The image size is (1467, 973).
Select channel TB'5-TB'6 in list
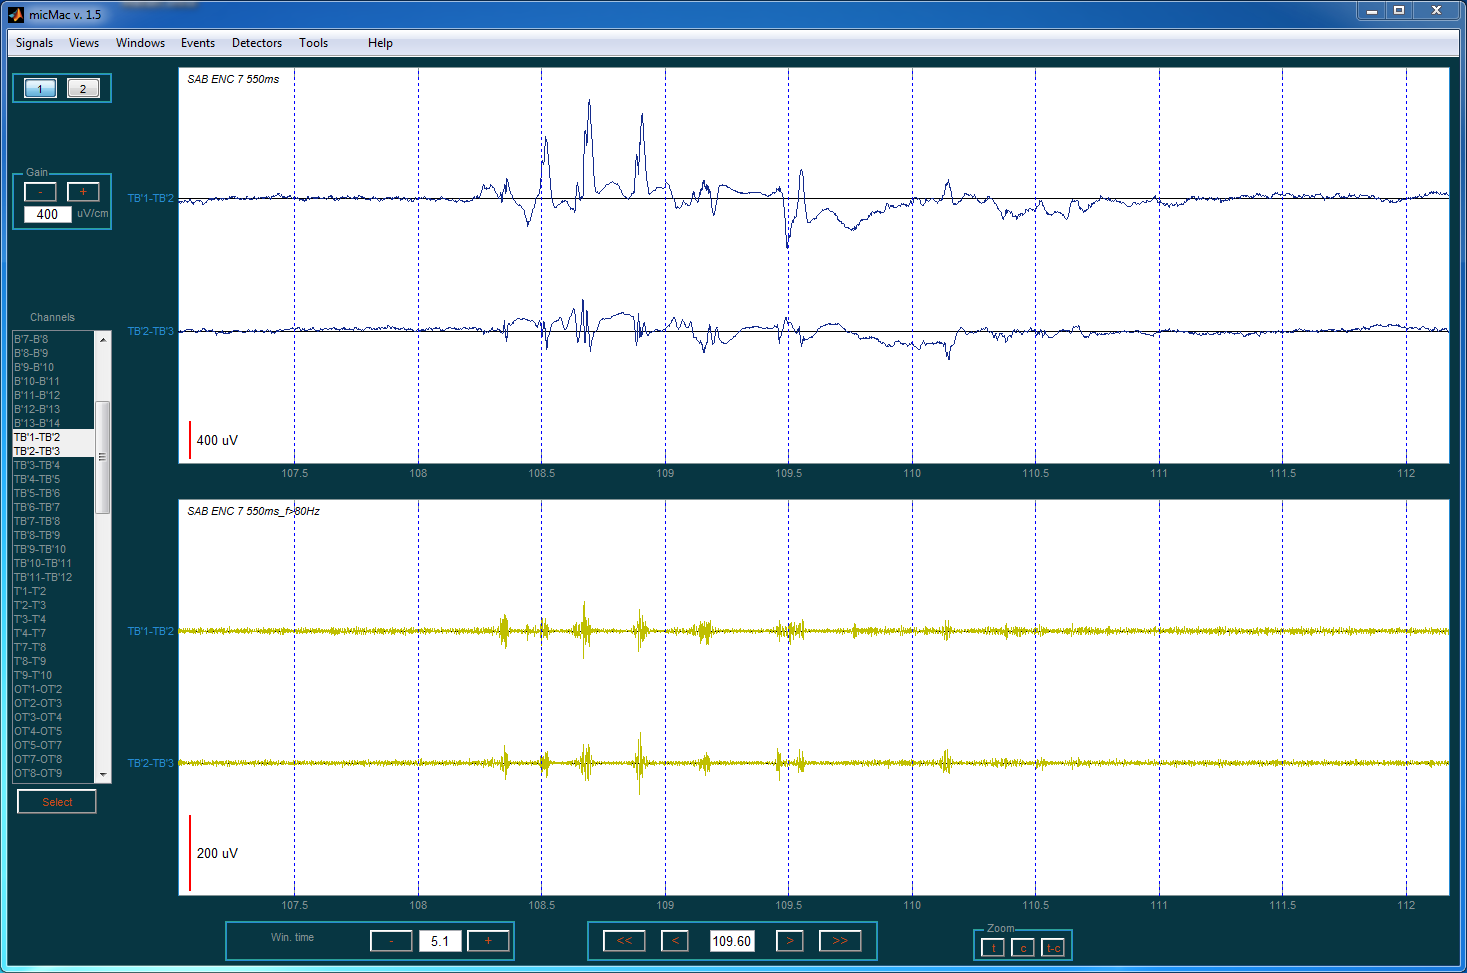53,493
